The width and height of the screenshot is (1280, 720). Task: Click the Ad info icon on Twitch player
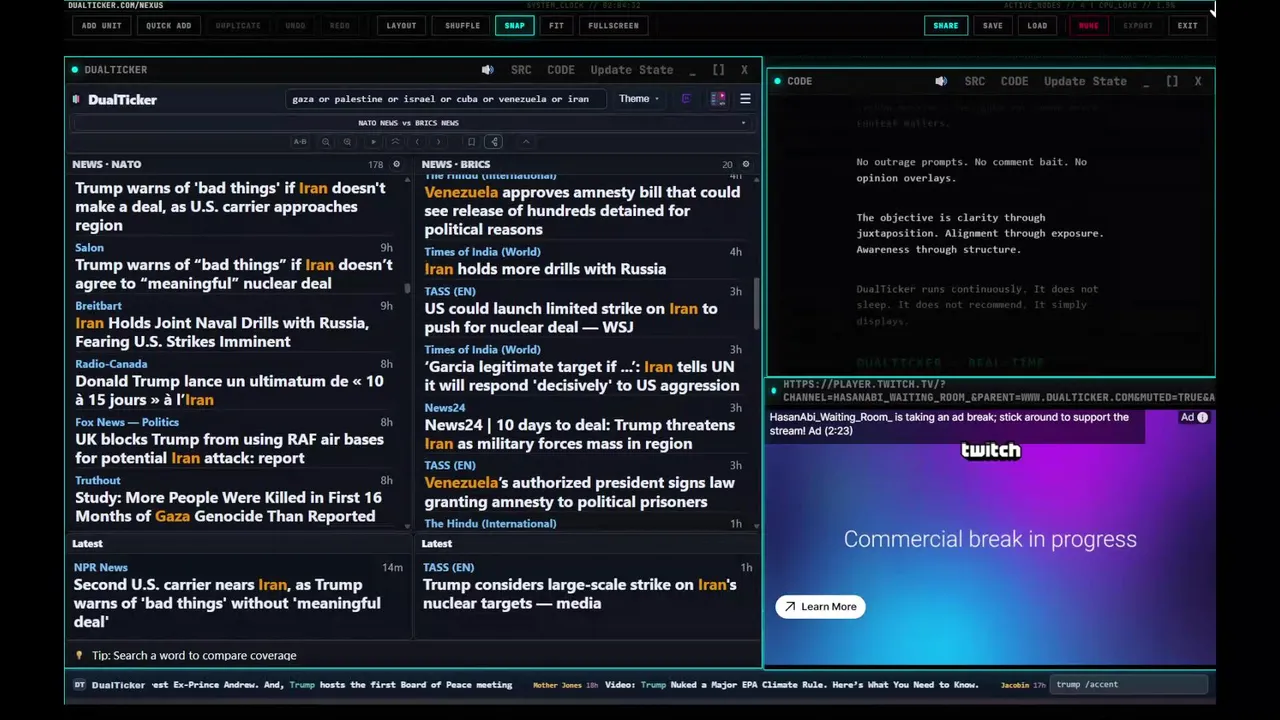click(1202, 418)
